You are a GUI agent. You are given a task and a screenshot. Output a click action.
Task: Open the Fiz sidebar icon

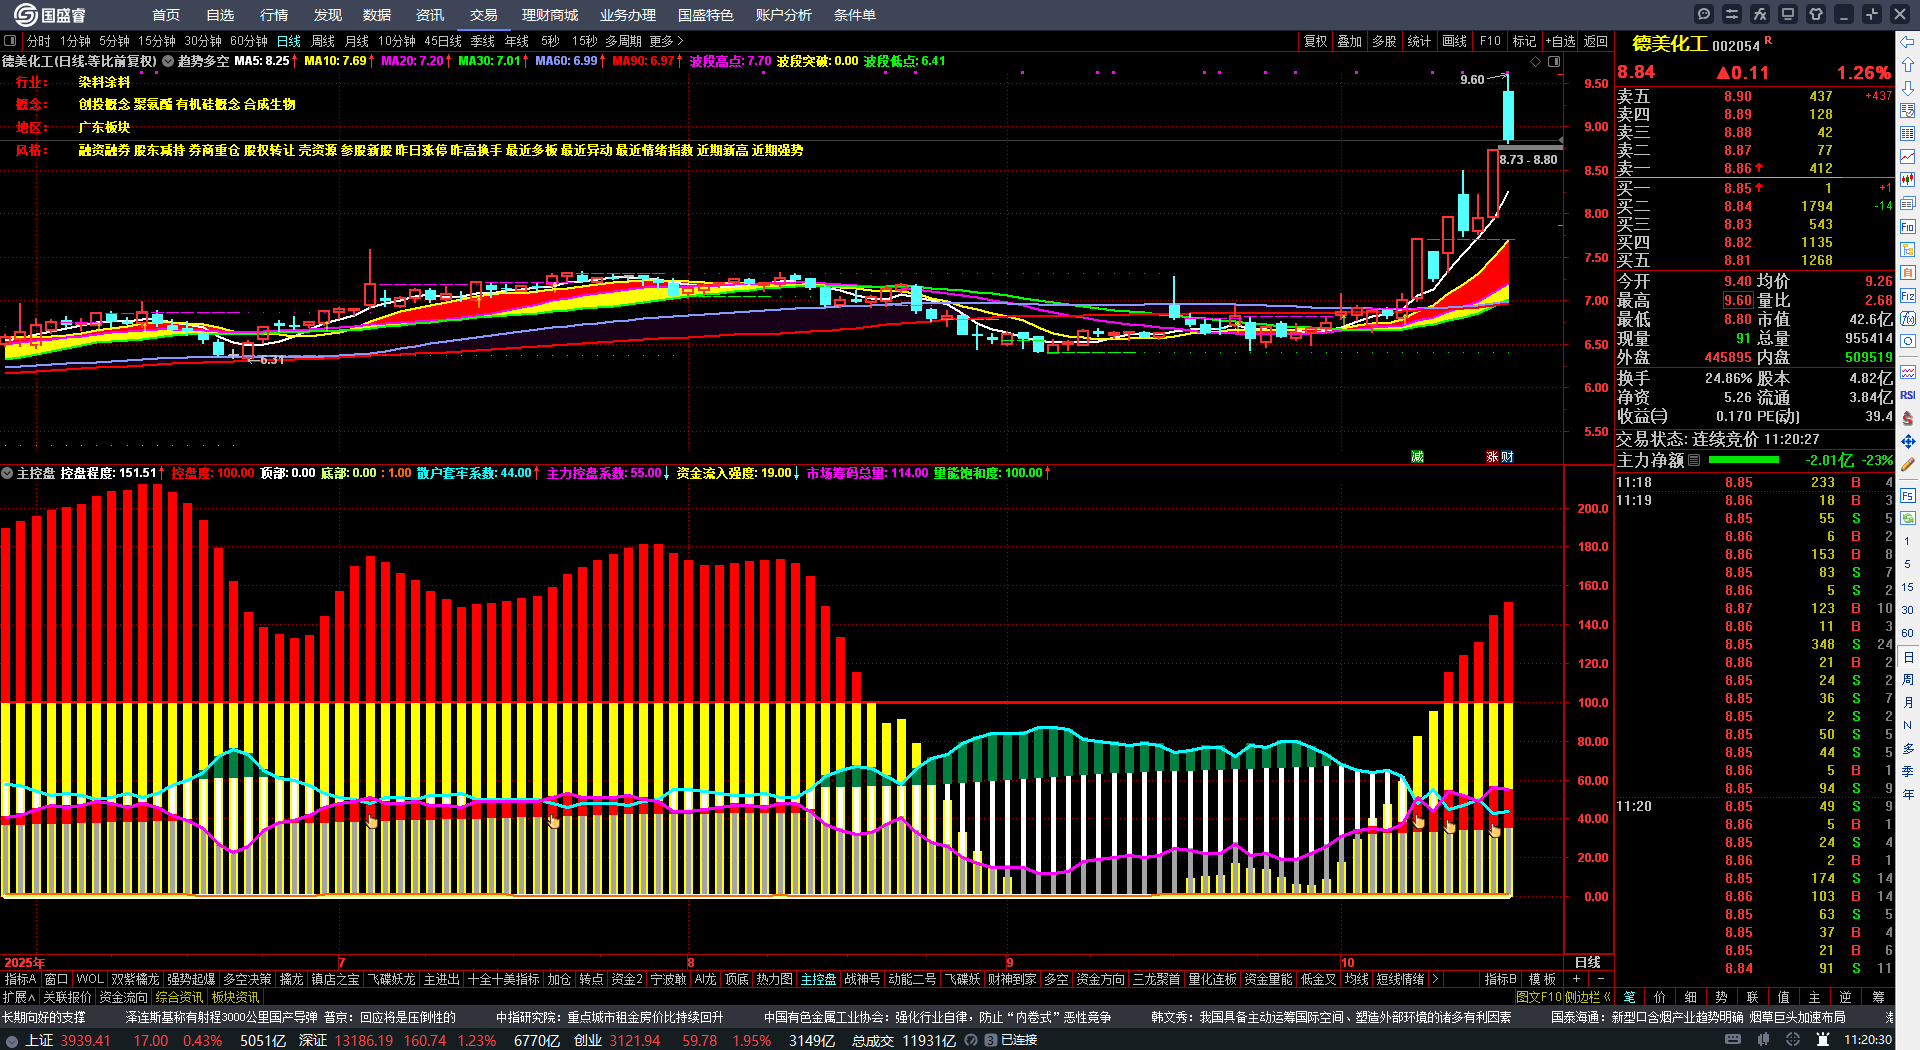tap(1908, 296)
